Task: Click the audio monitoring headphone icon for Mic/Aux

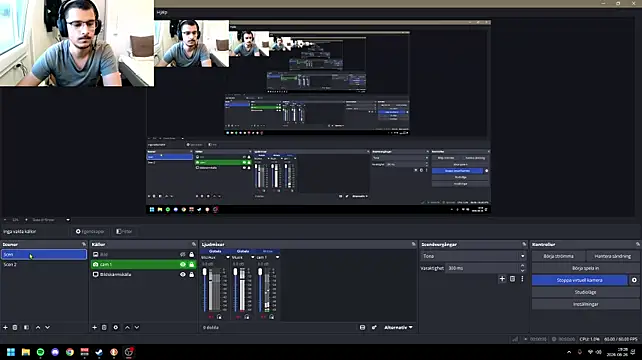Action: point(219,317)
